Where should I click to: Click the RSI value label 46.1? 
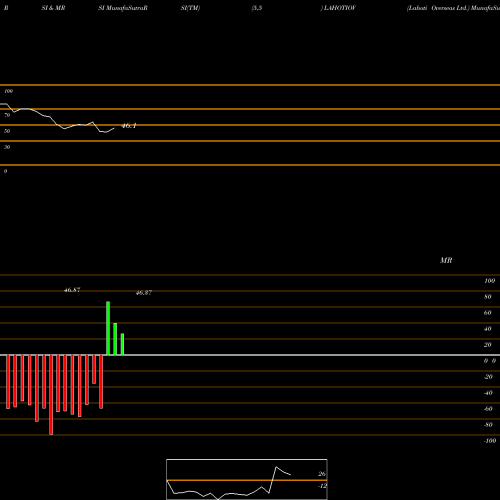pos(129,126)
